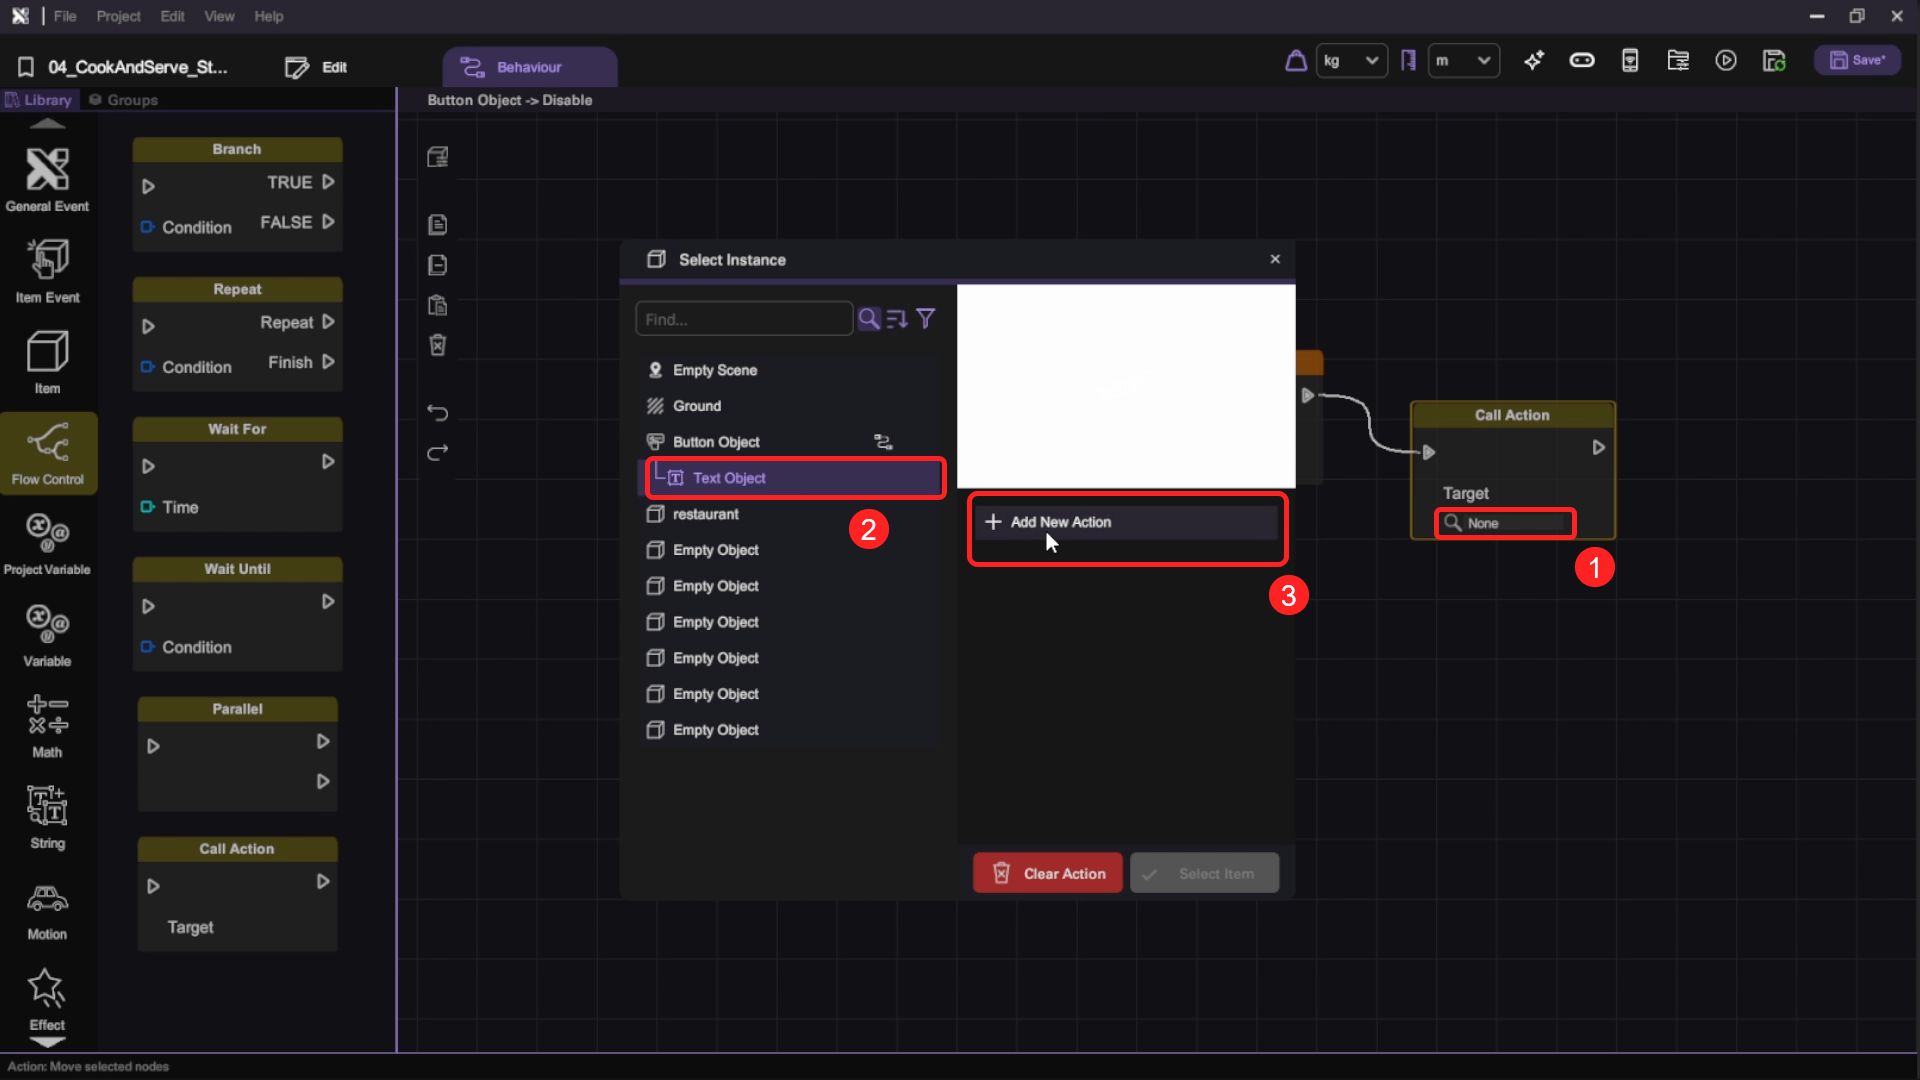1920x1080 pixels.
Task: Open the Project menu
Action: [118, 16]
